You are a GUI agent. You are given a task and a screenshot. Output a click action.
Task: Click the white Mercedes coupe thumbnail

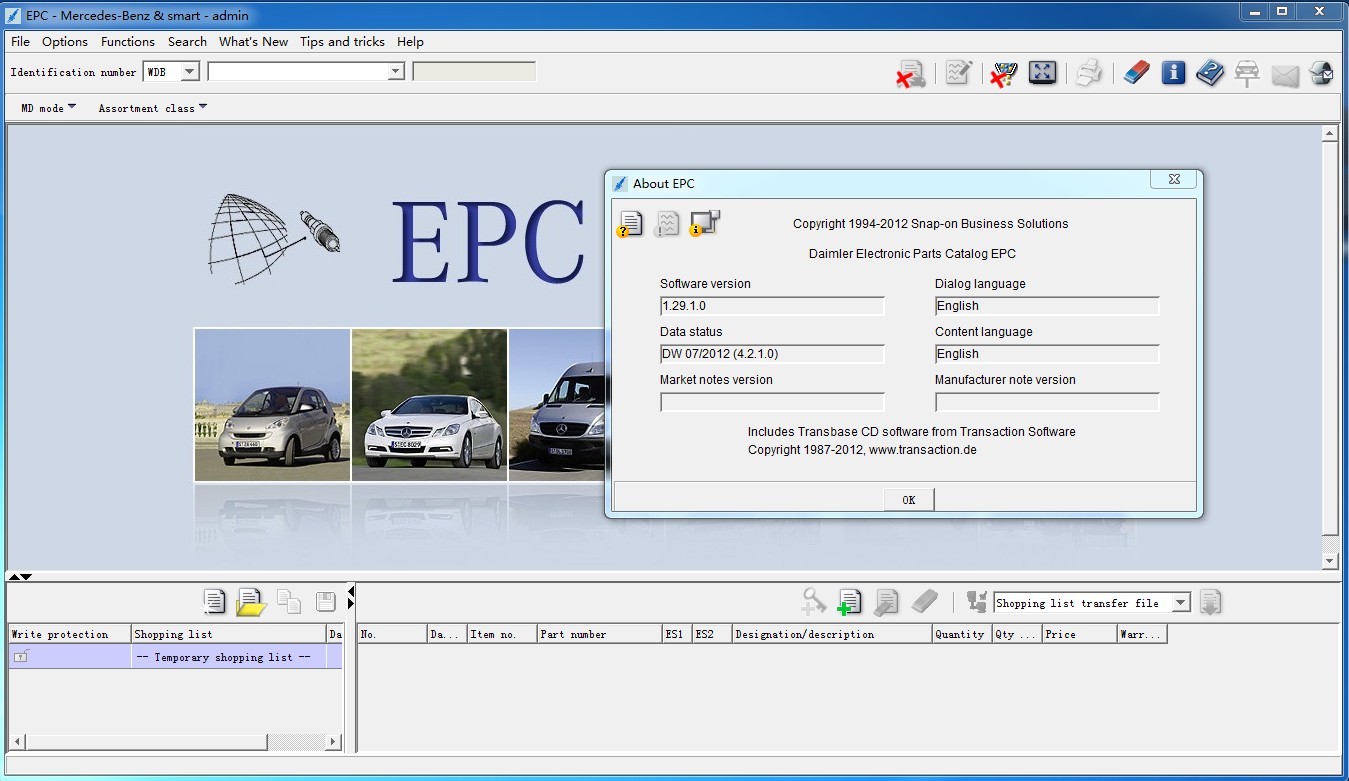pos(430,405)
